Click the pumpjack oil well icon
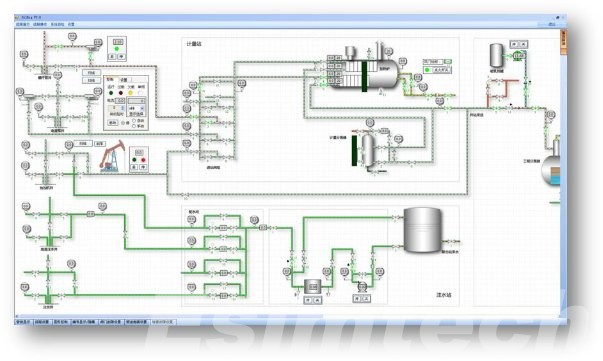This screenshot has height=361, width=603. point(112,156)
